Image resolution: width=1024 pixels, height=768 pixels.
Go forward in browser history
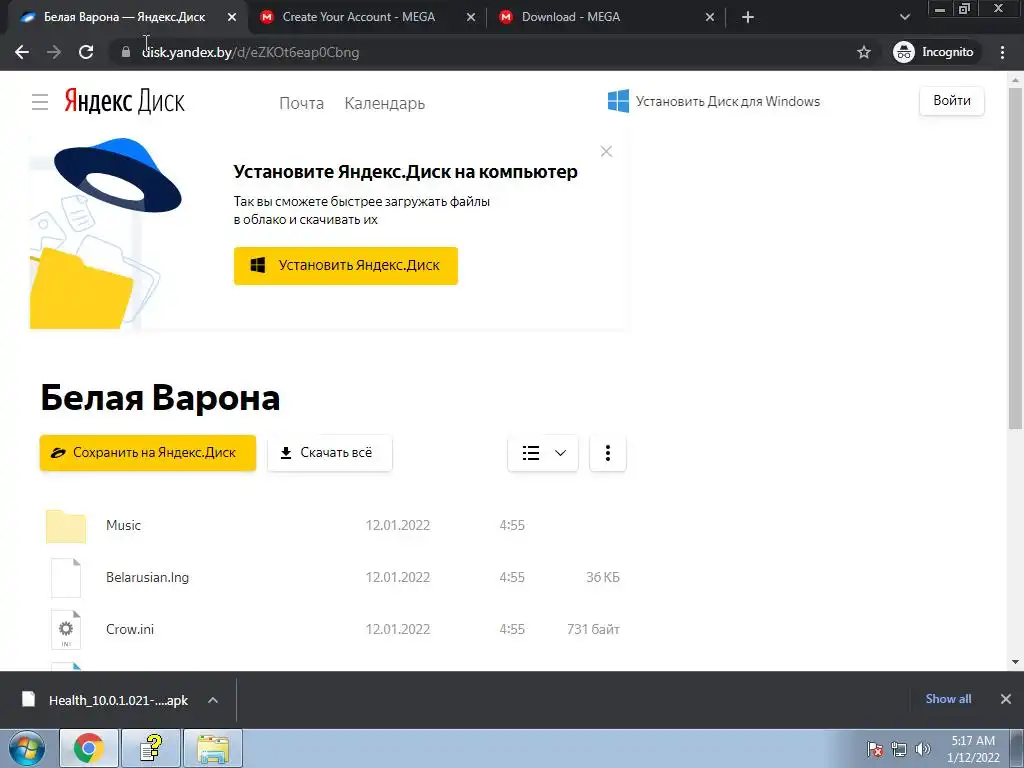(x=54, y=52)
